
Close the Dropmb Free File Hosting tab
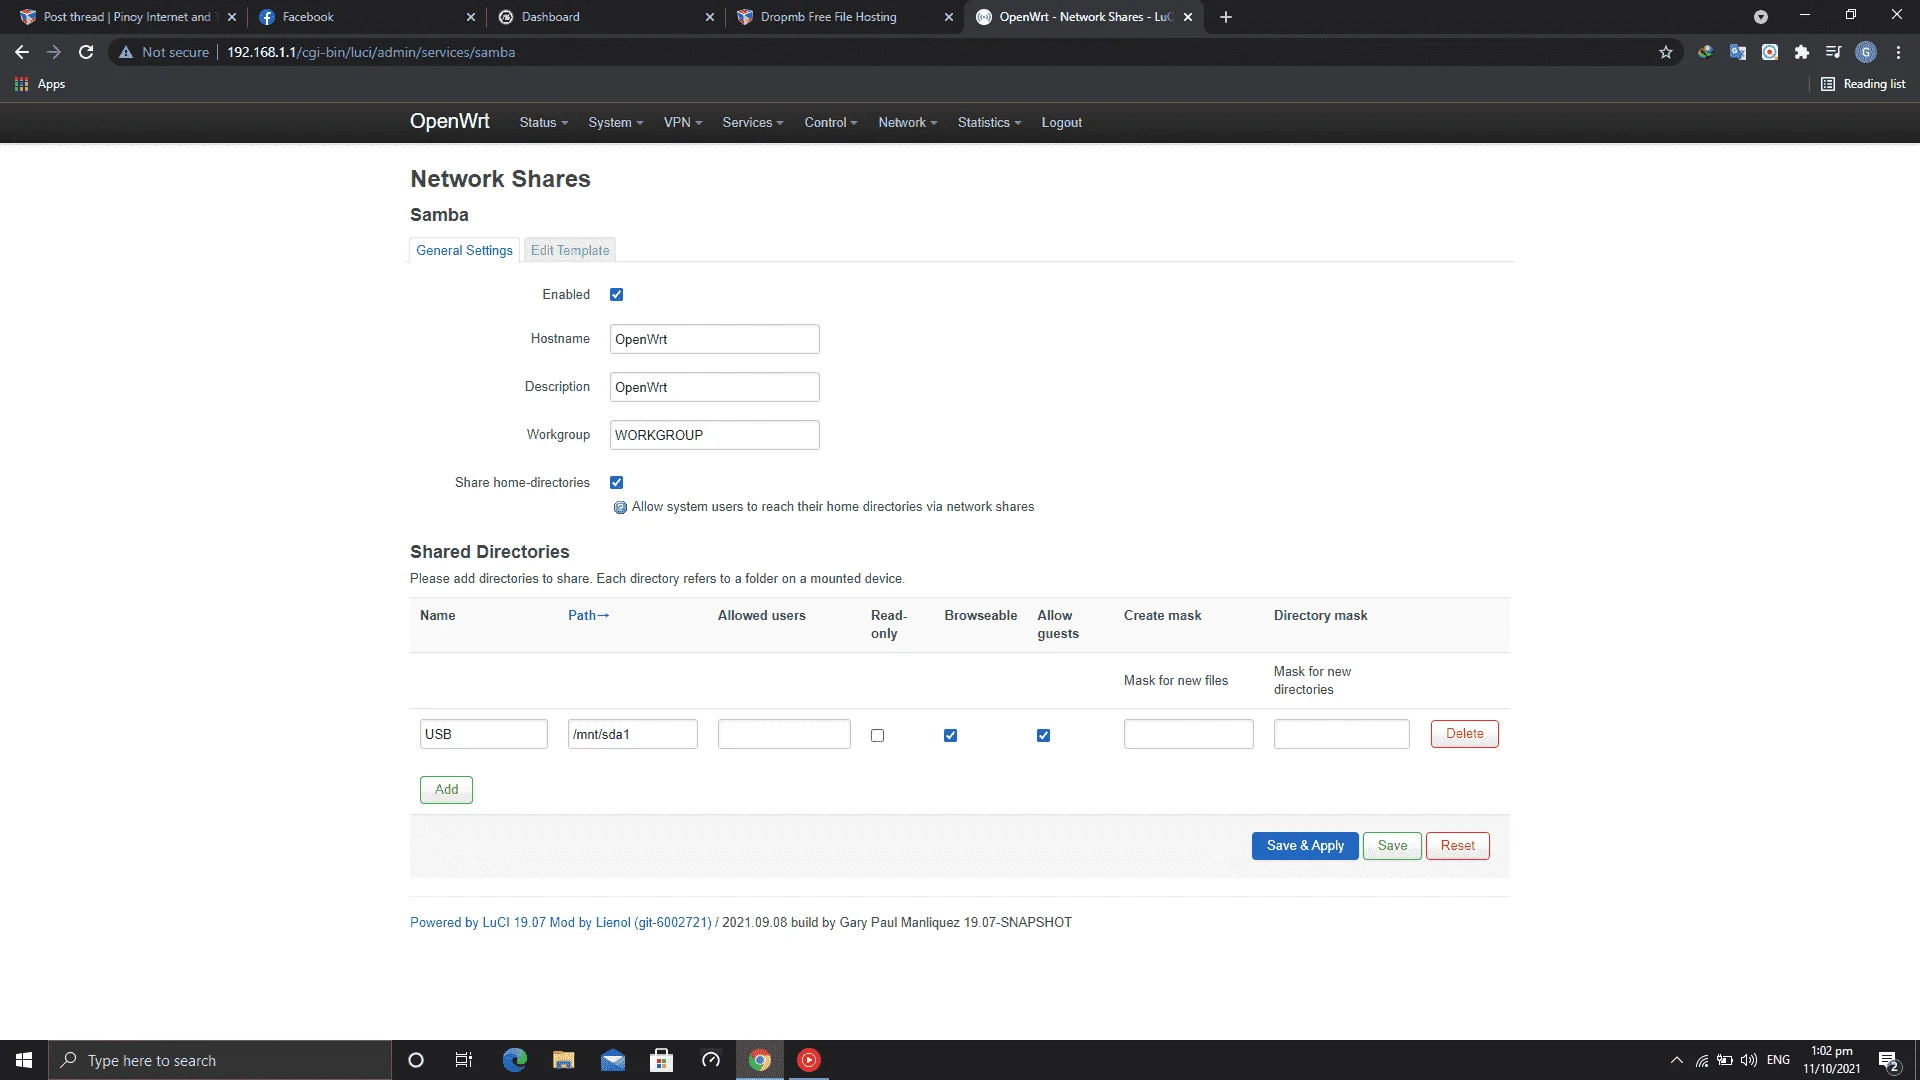tap(949, 17)
